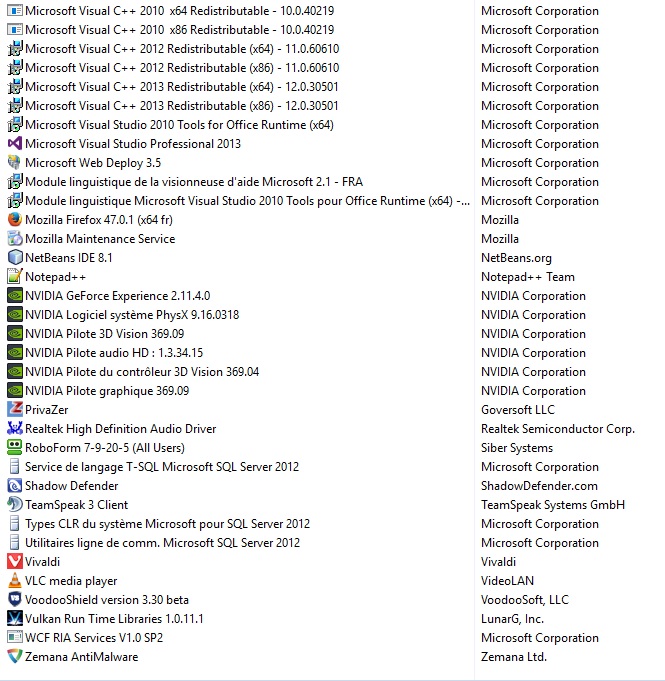Select Microsoft Visual C++ 2010 x86 Redistributable

[179, 30]
